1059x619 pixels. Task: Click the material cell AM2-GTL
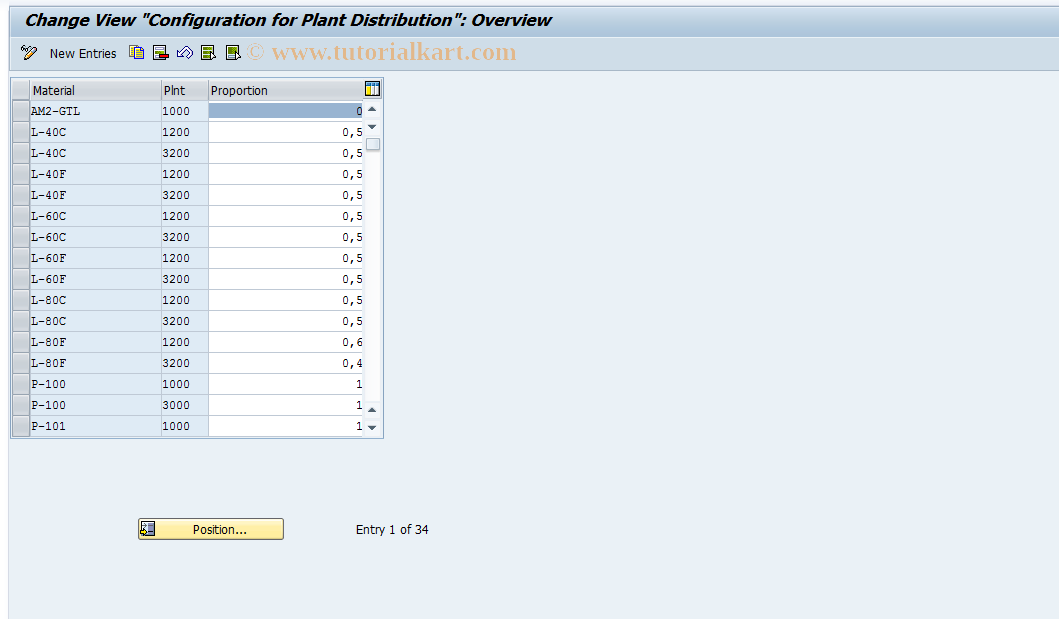pos(95,111)
